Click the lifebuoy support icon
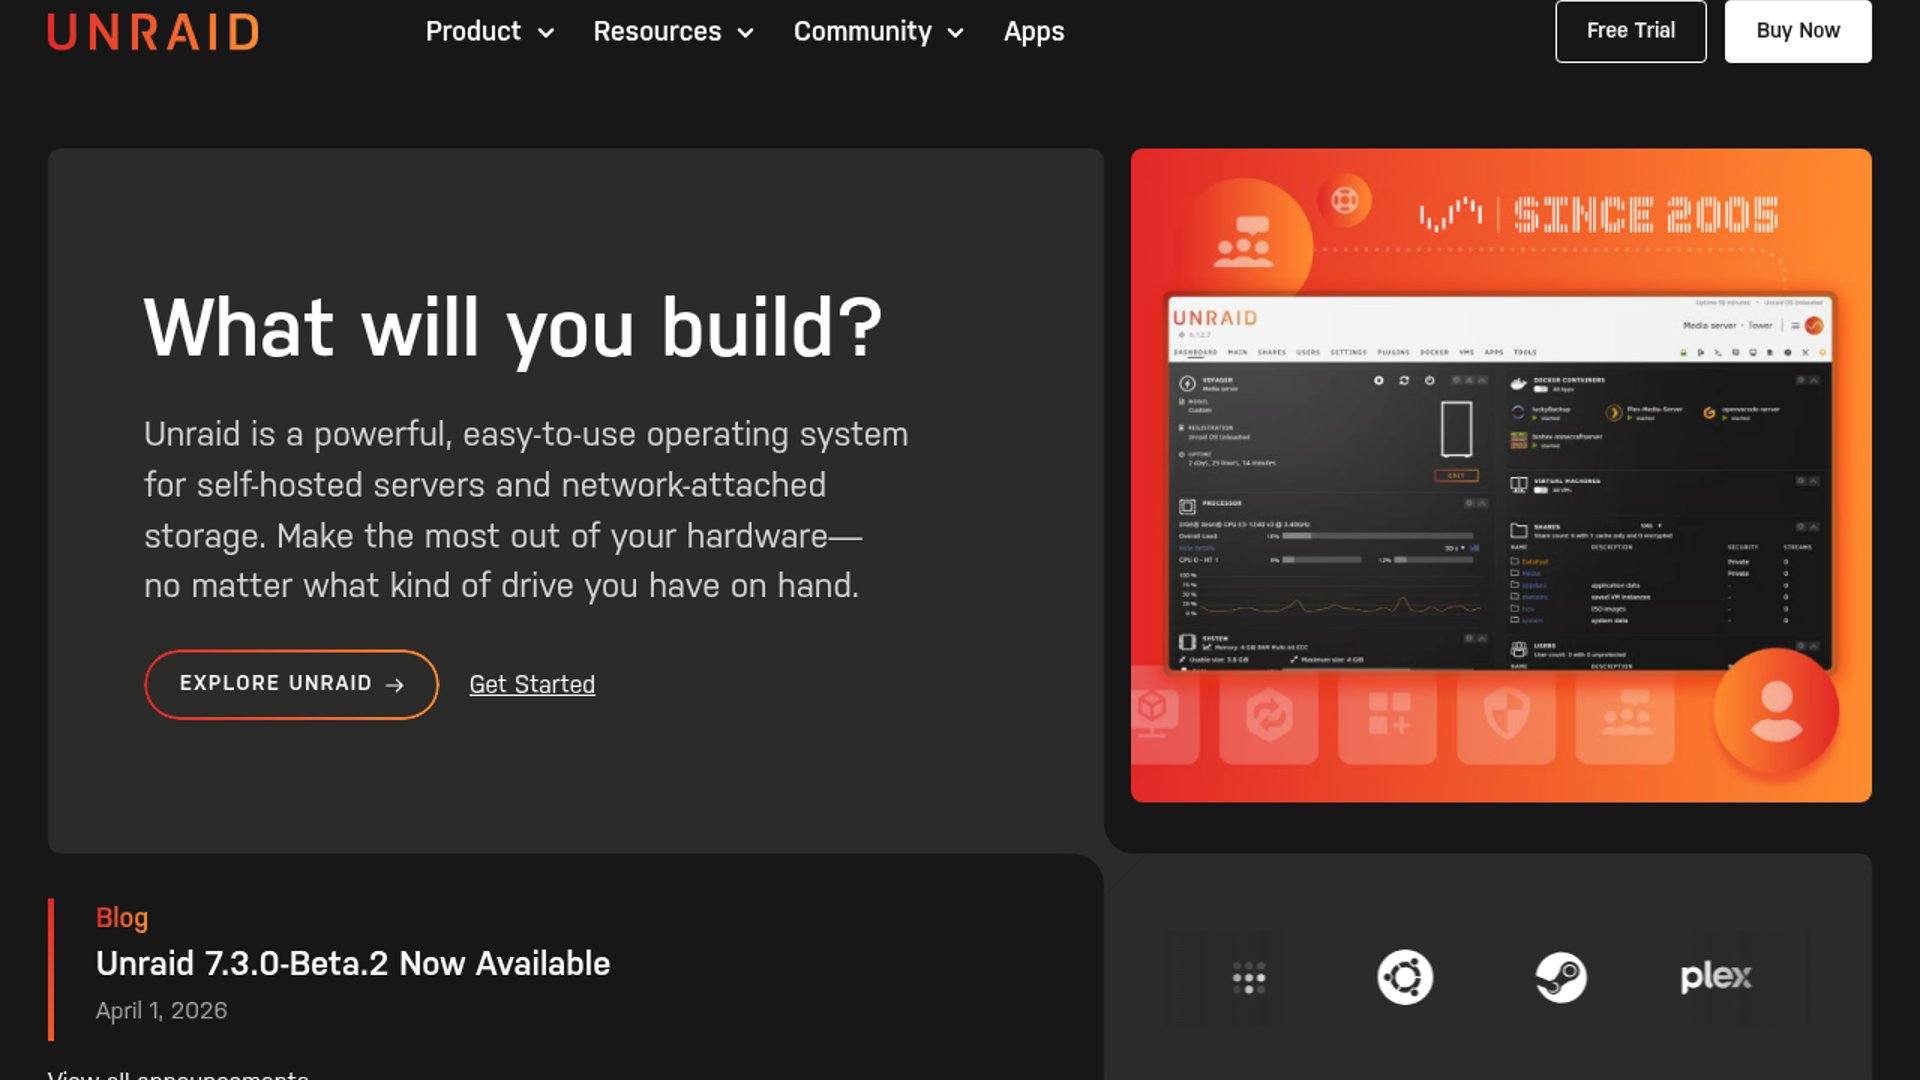This screenshot has height=1080, width=1920. [1344, 201]
